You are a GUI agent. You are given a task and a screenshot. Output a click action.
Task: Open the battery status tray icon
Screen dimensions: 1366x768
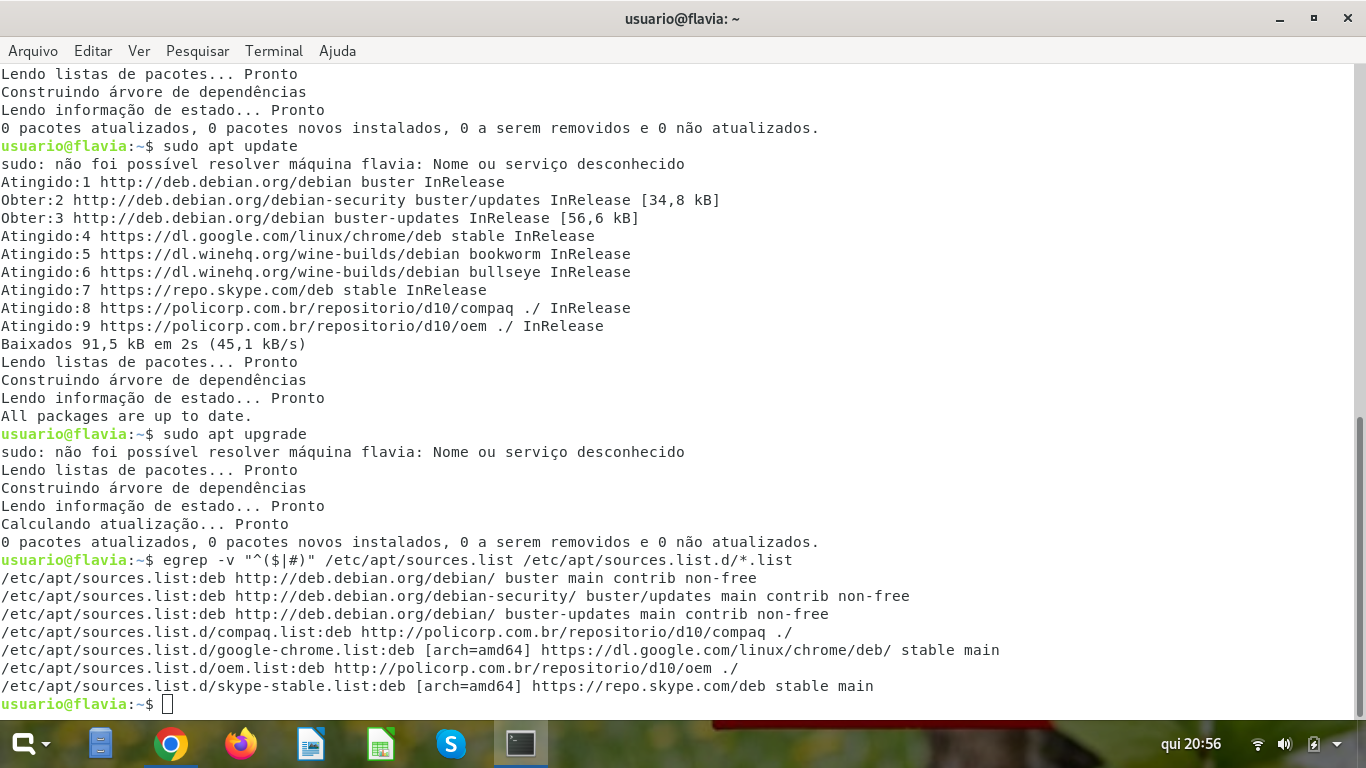[1314, 744]
